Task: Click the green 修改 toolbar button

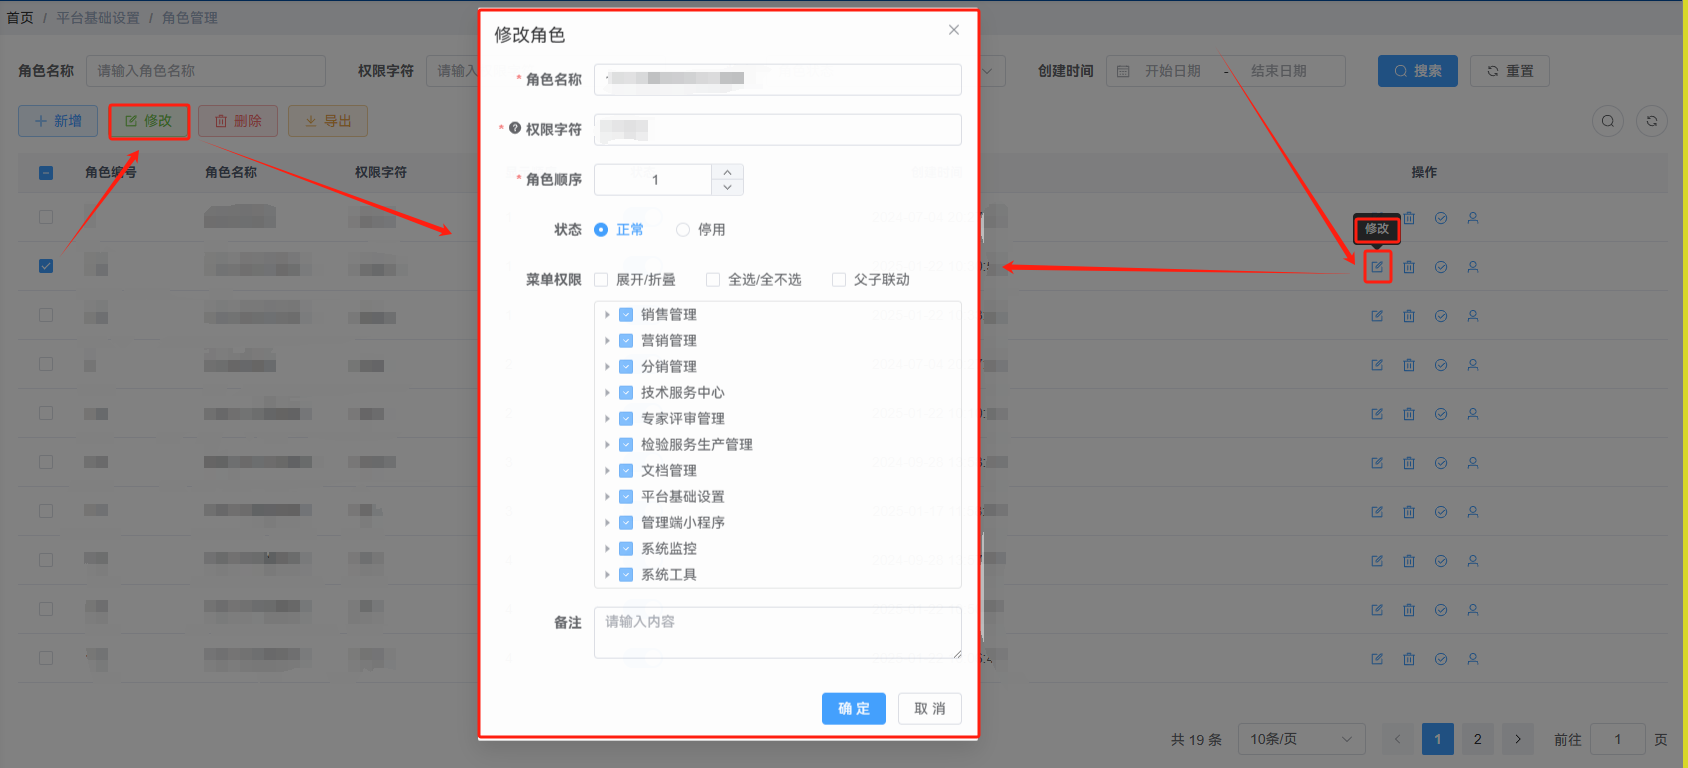Action: pyautogui.click(x=148, y=121)
